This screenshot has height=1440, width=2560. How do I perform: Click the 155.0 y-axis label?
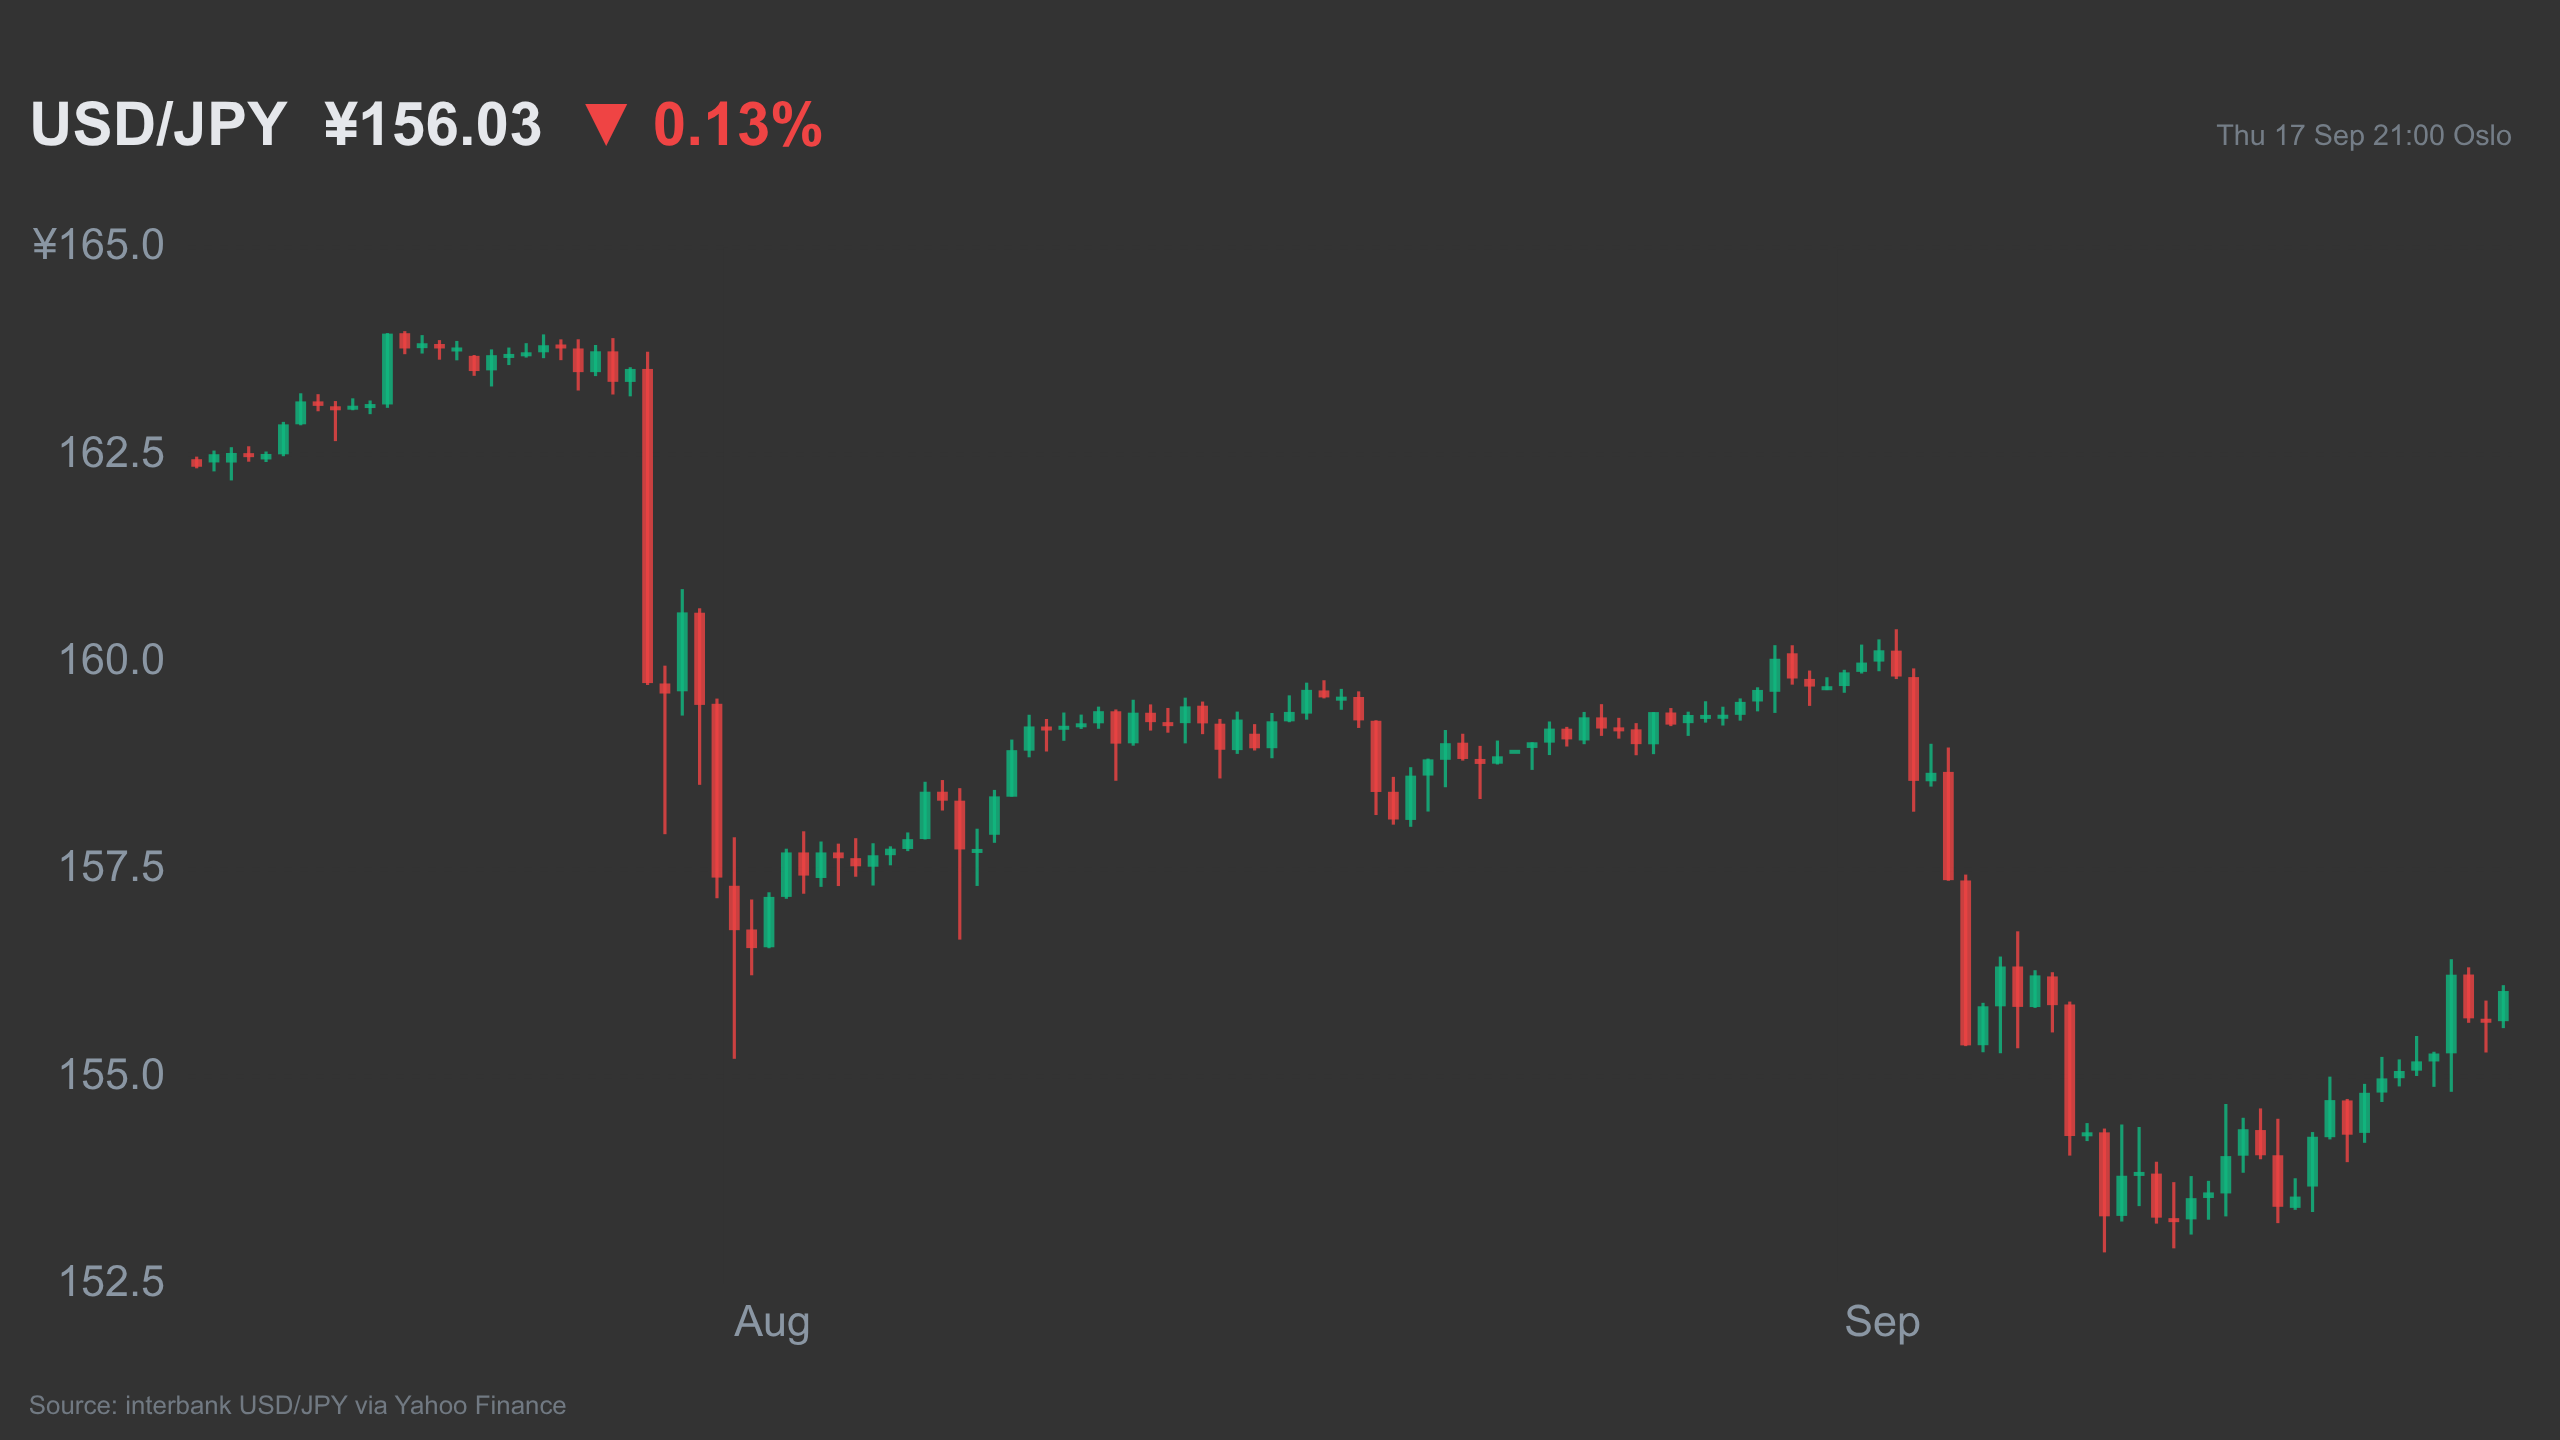click(111, 1075)
